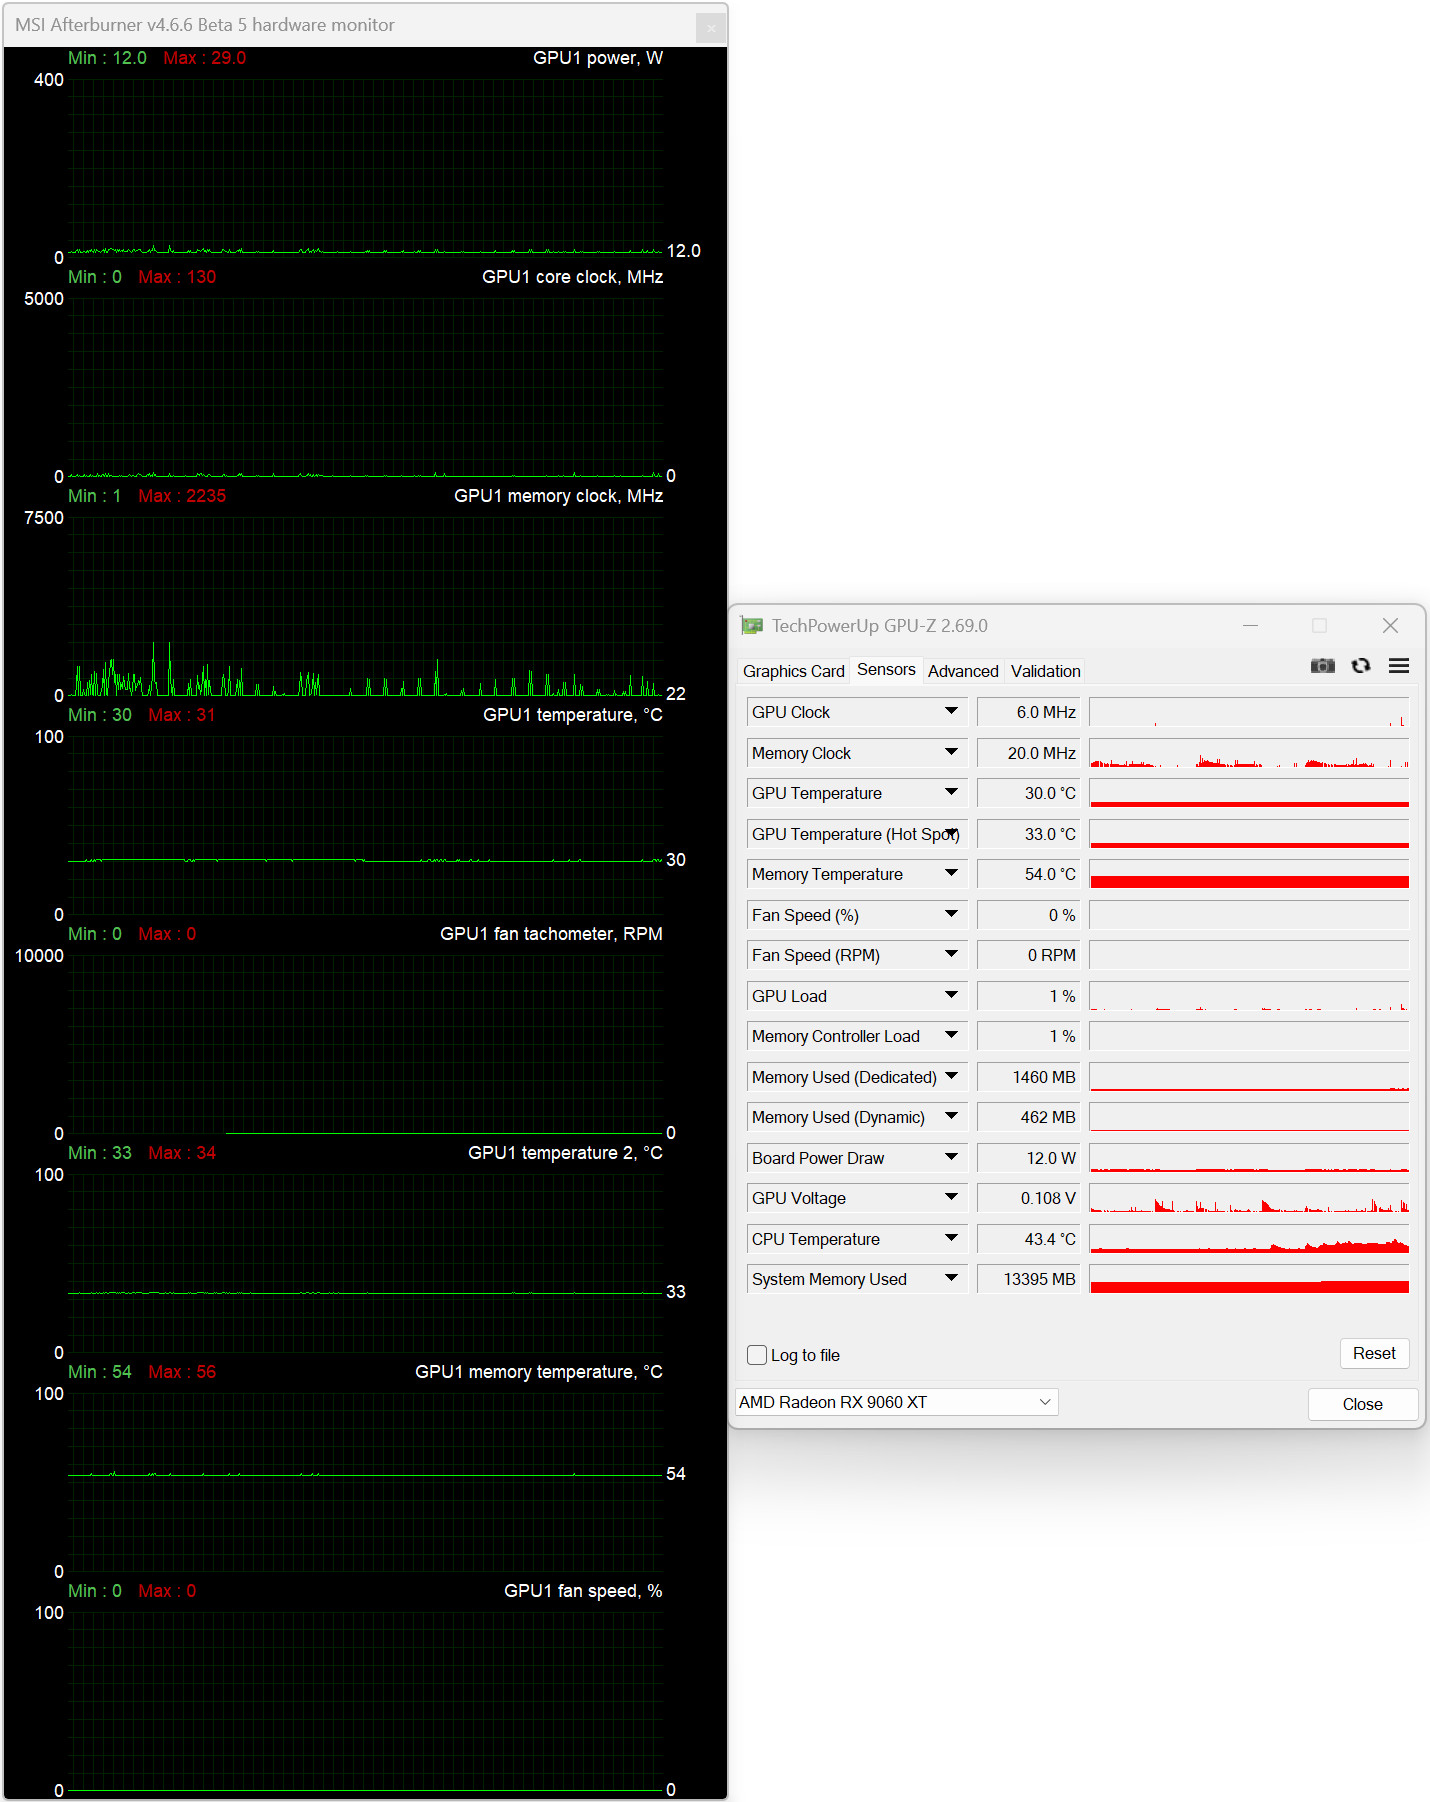Click the GPU-Z title bar app icon
Image resolution: width=1430 pixels, height=1802 pixels.
752,626
